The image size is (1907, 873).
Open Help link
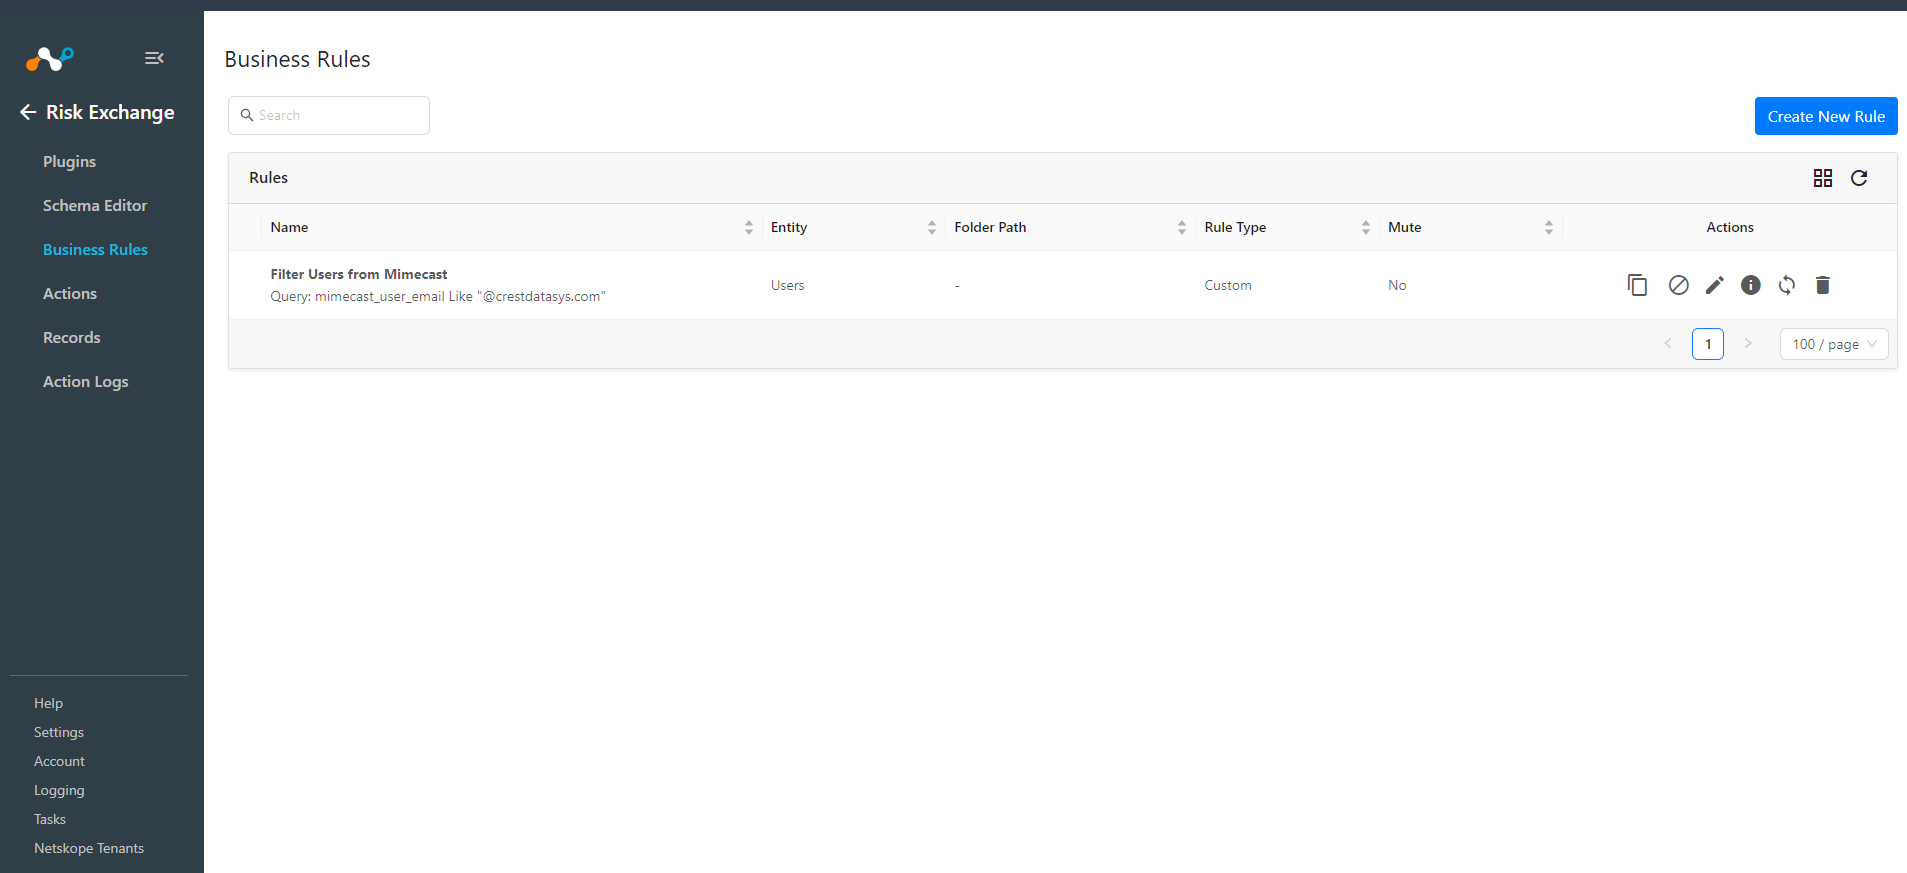click(x=48, y=703)
